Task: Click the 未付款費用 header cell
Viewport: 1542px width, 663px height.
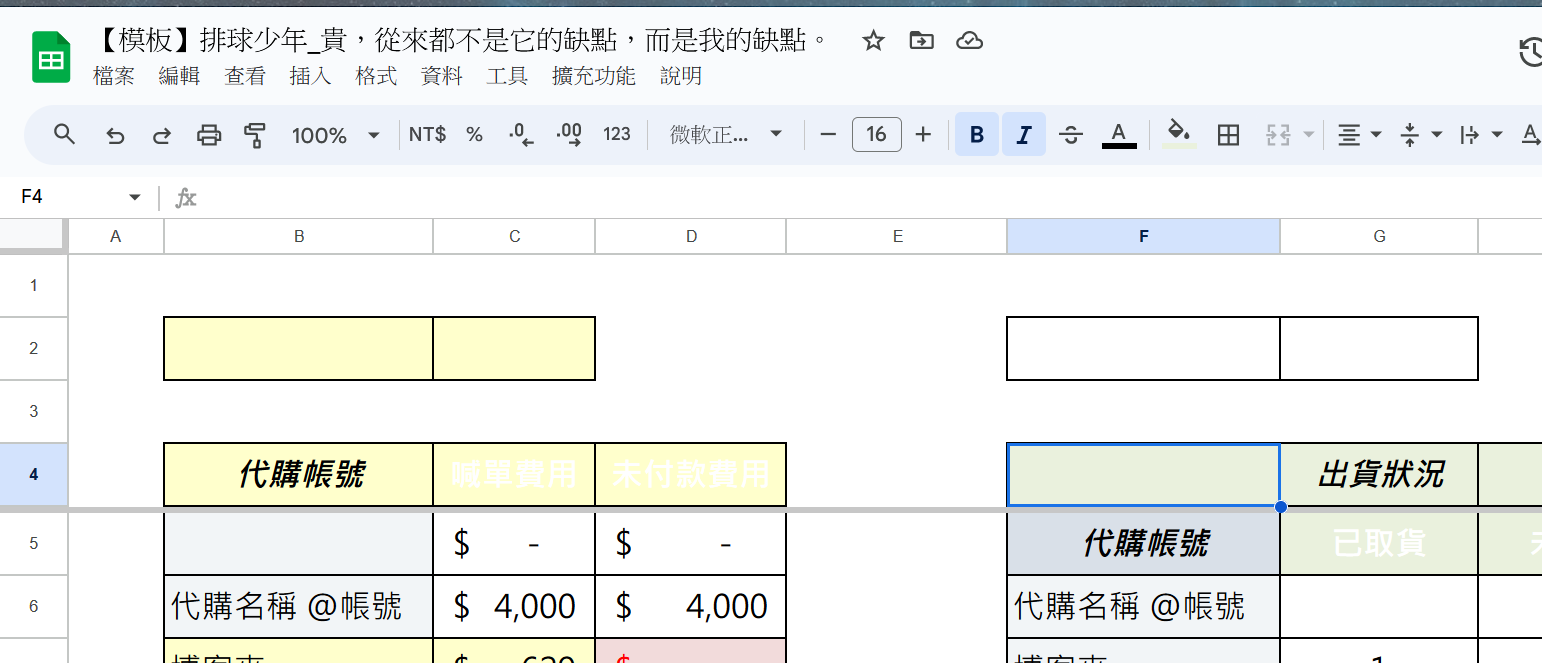Action: (691, 475)
